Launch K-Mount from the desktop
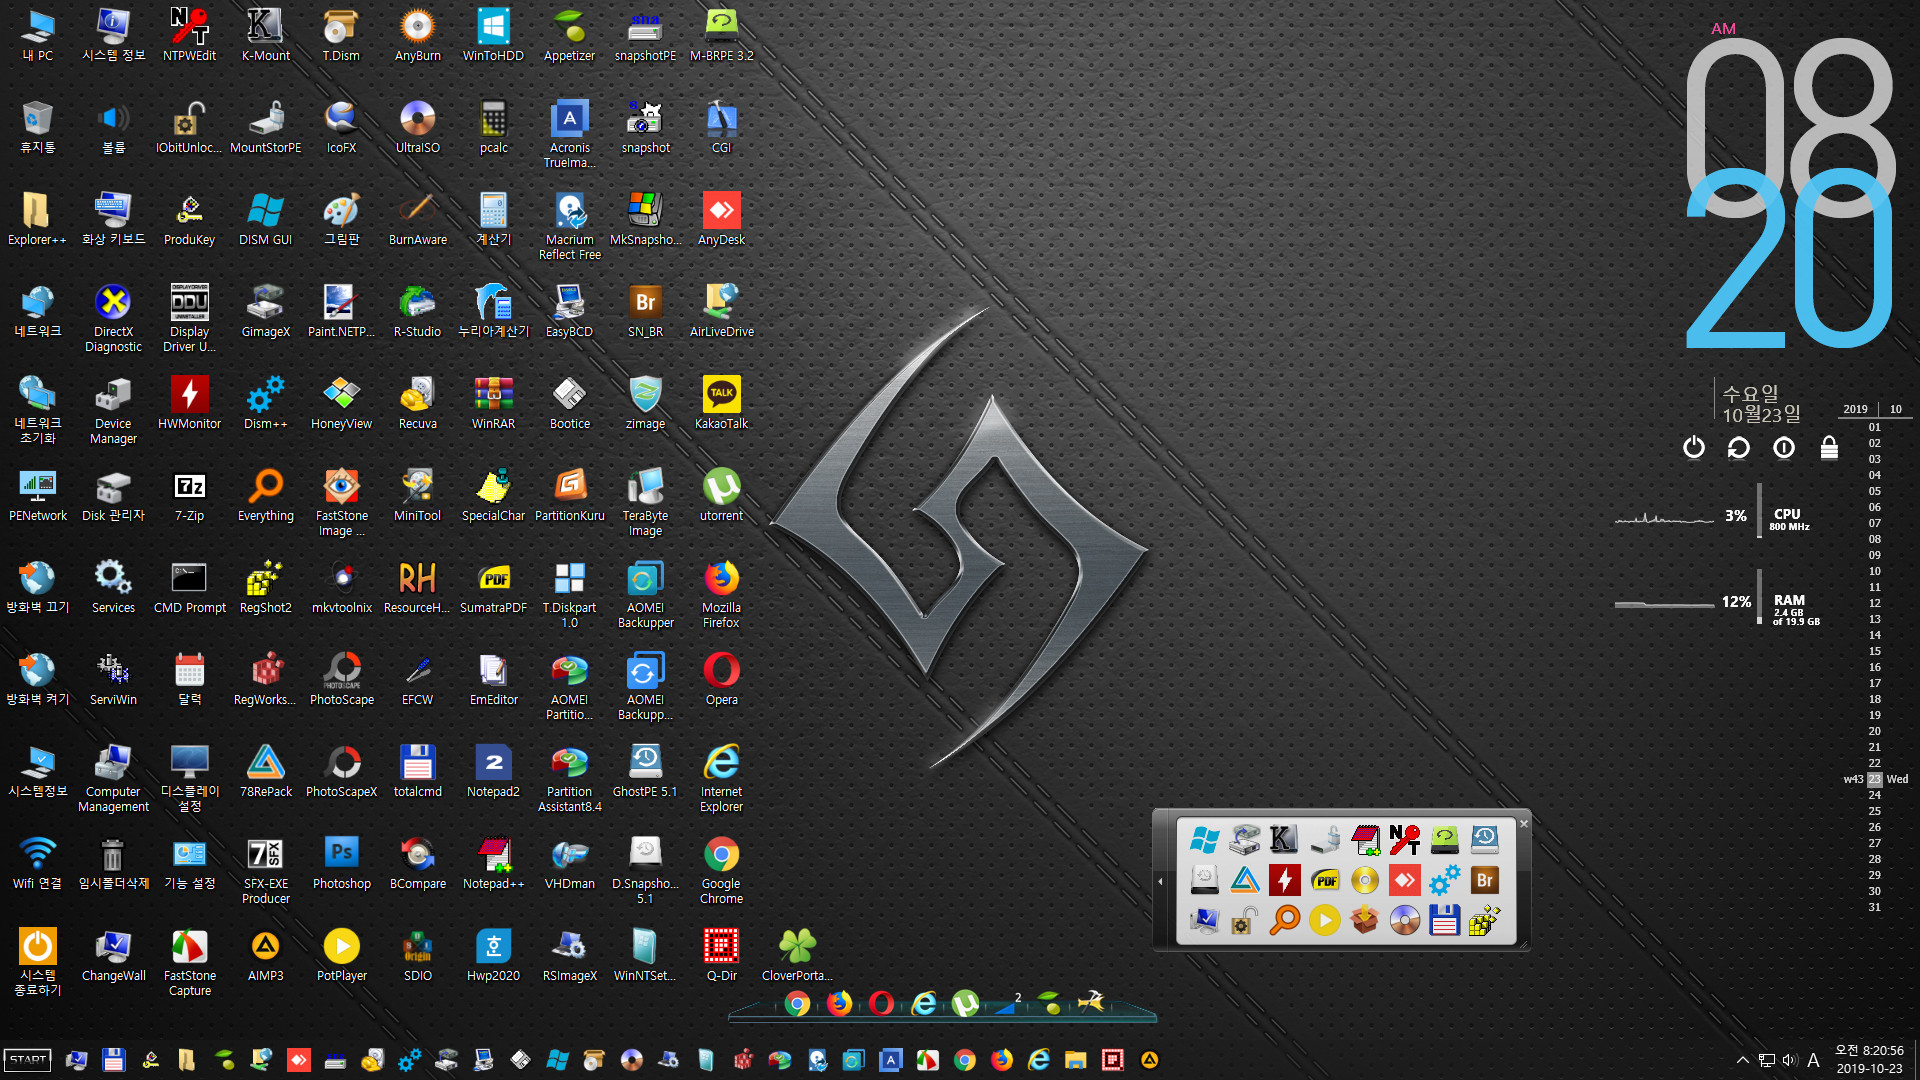This screenshot has height=1080, width=1920. 265,35
